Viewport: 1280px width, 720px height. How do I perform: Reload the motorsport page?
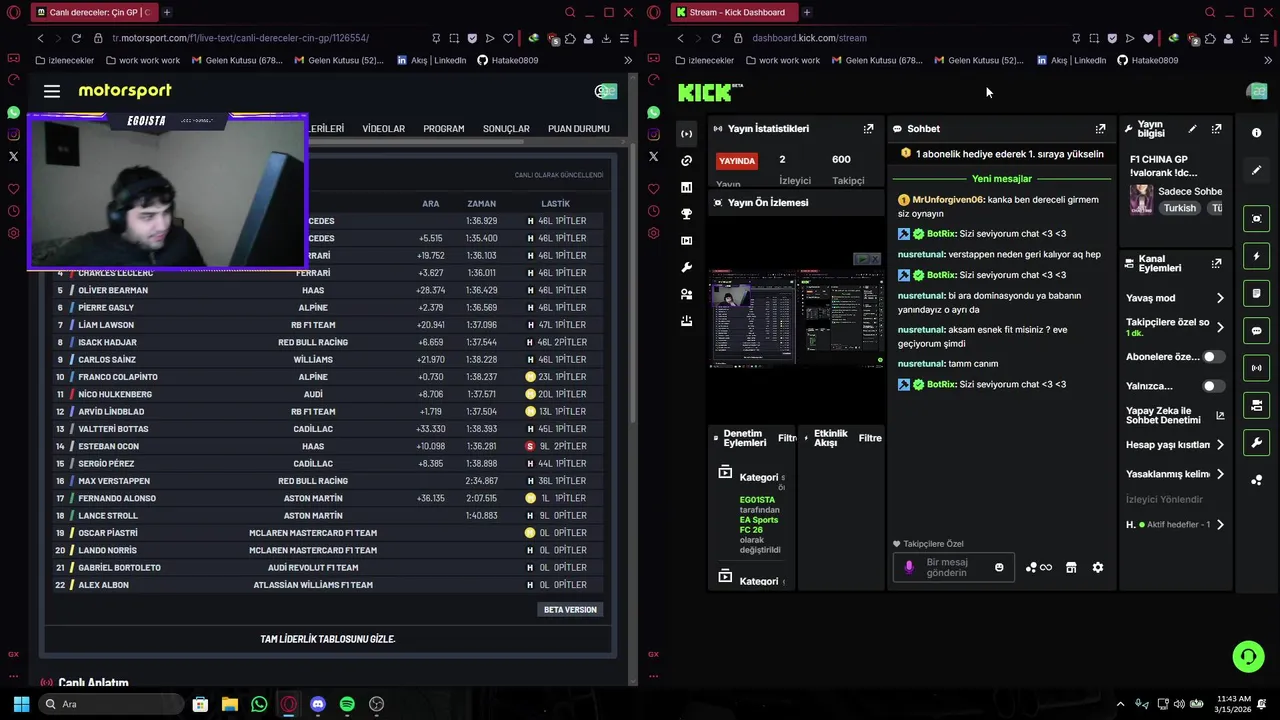pos(76,38)
